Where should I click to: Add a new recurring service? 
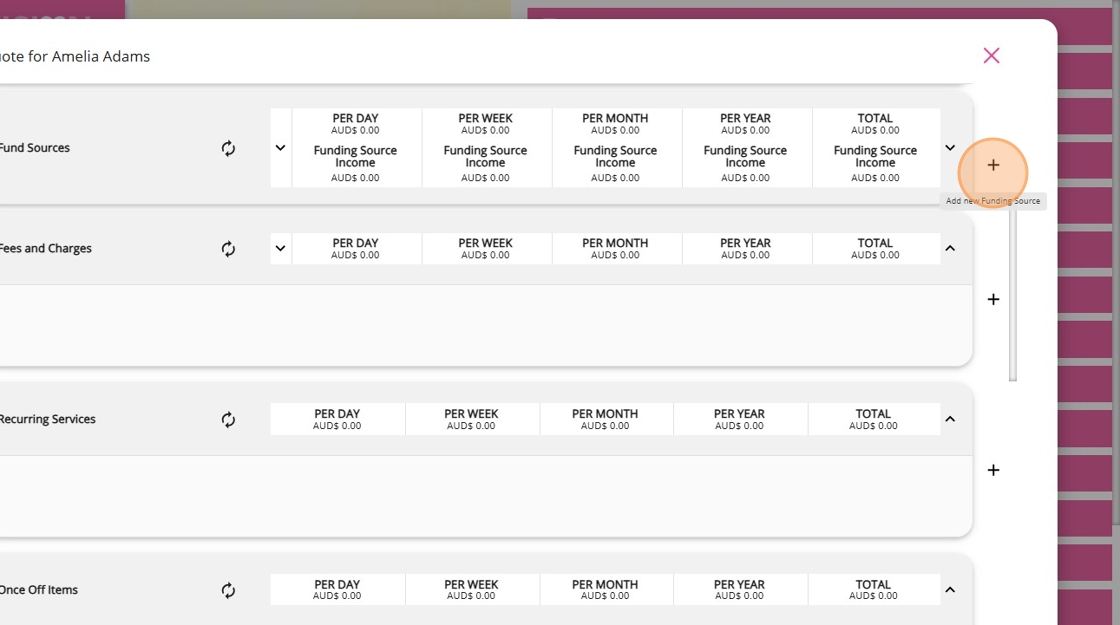(x=993, y=470)
